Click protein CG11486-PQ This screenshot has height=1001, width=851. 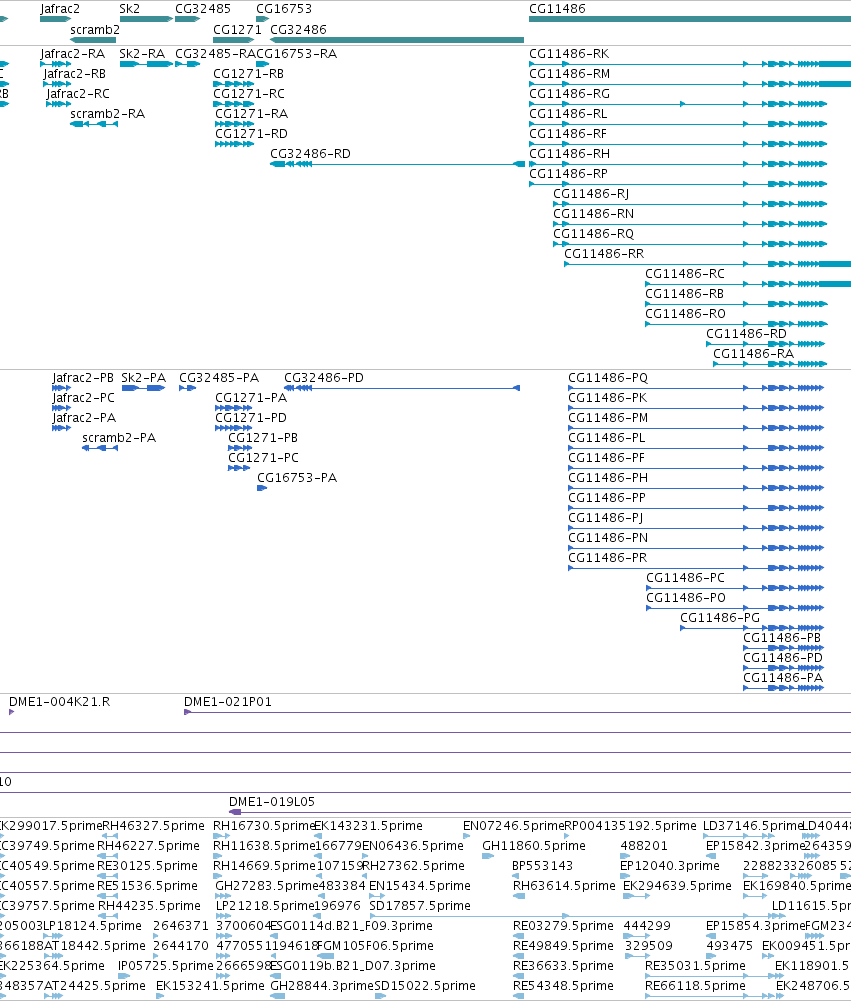tap(696, 388)
